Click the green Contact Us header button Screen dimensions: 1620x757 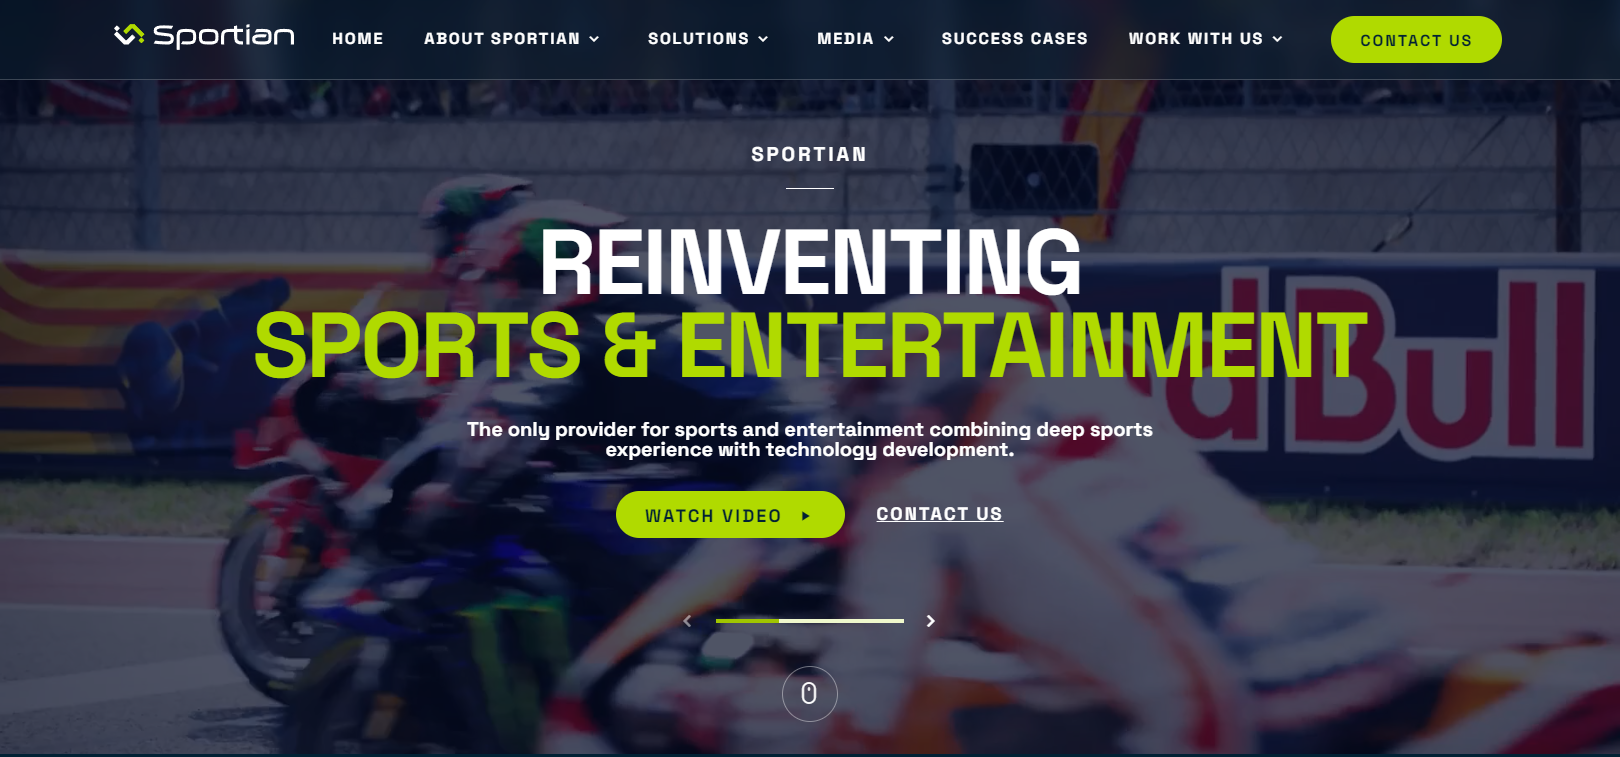[1416, 40]
